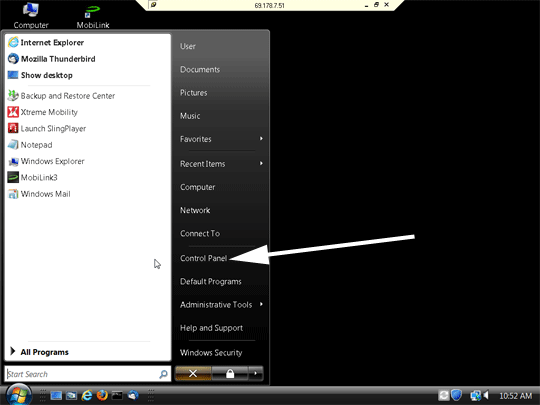Click the volume speaker tray icon
The image size is (540, 405).
point(486,395)
